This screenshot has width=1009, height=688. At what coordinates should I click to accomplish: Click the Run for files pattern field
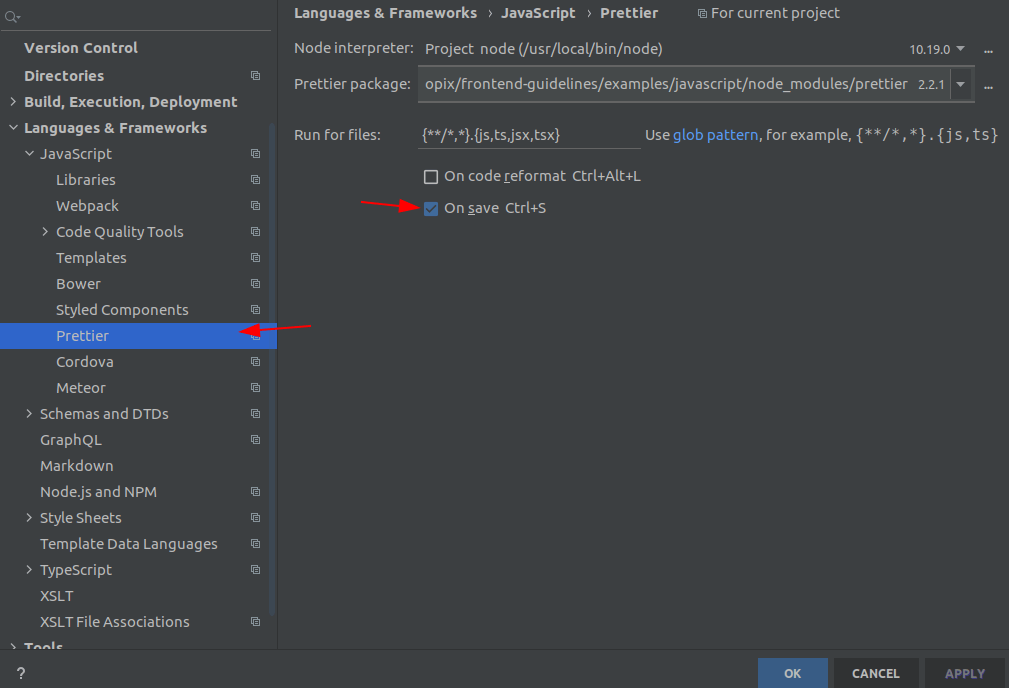coord(528,135)
